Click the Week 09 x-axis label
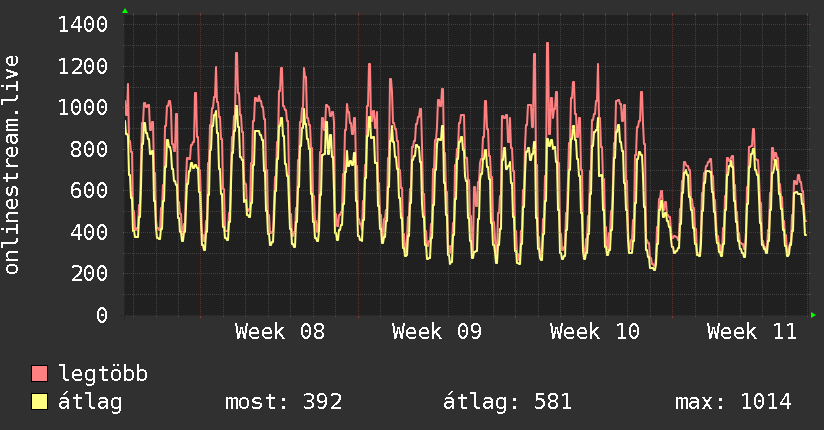824x430 pixels. (x=437, y=332)
